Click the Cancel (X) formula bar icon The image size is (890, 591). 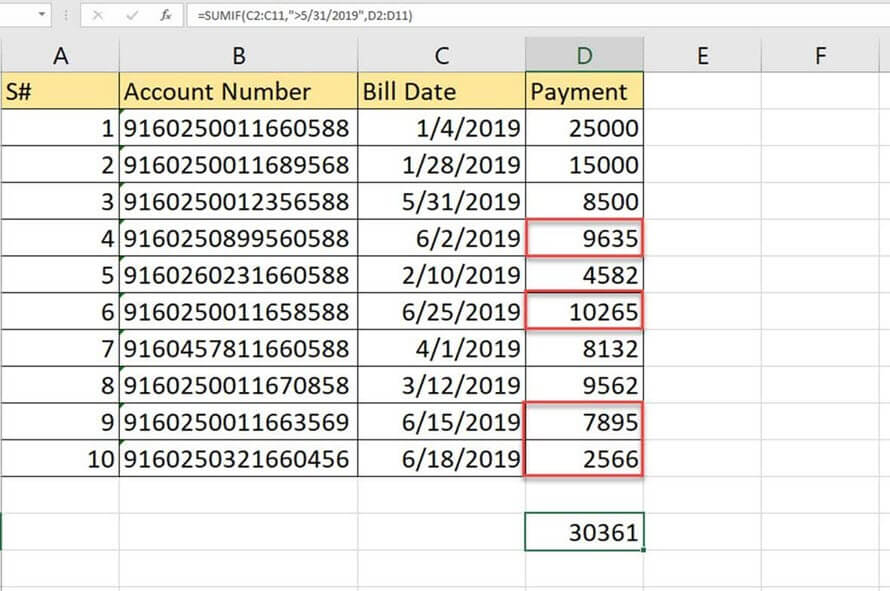(97, 16)
